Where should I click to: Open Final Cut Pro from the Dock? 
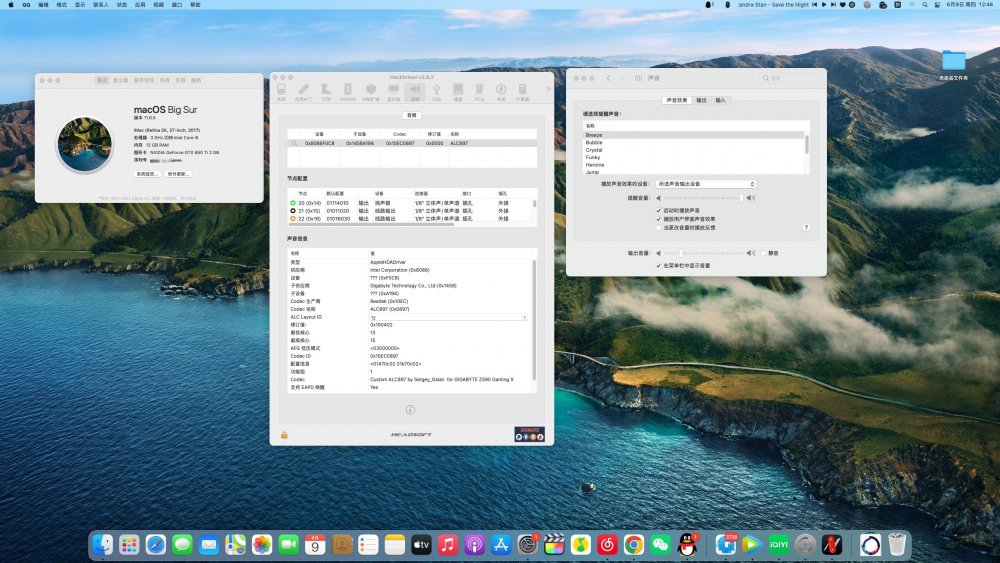[x=554, y=545]
